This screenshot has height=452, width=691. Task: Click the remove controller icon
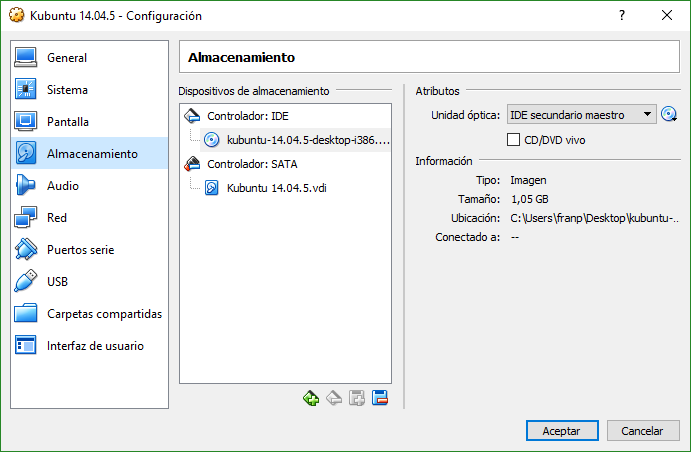pyautogui.click(x=334, y=398)
